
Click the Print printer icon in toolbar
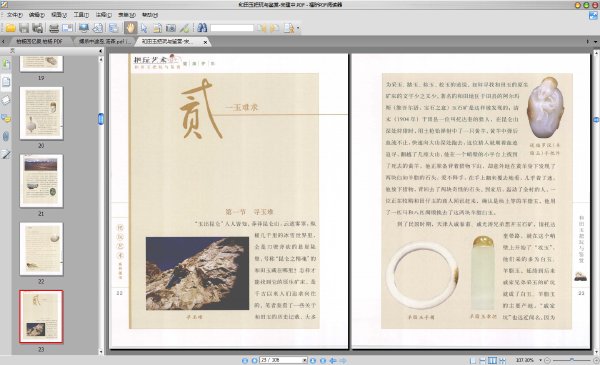pyautogui.click(x=54, y=28)
